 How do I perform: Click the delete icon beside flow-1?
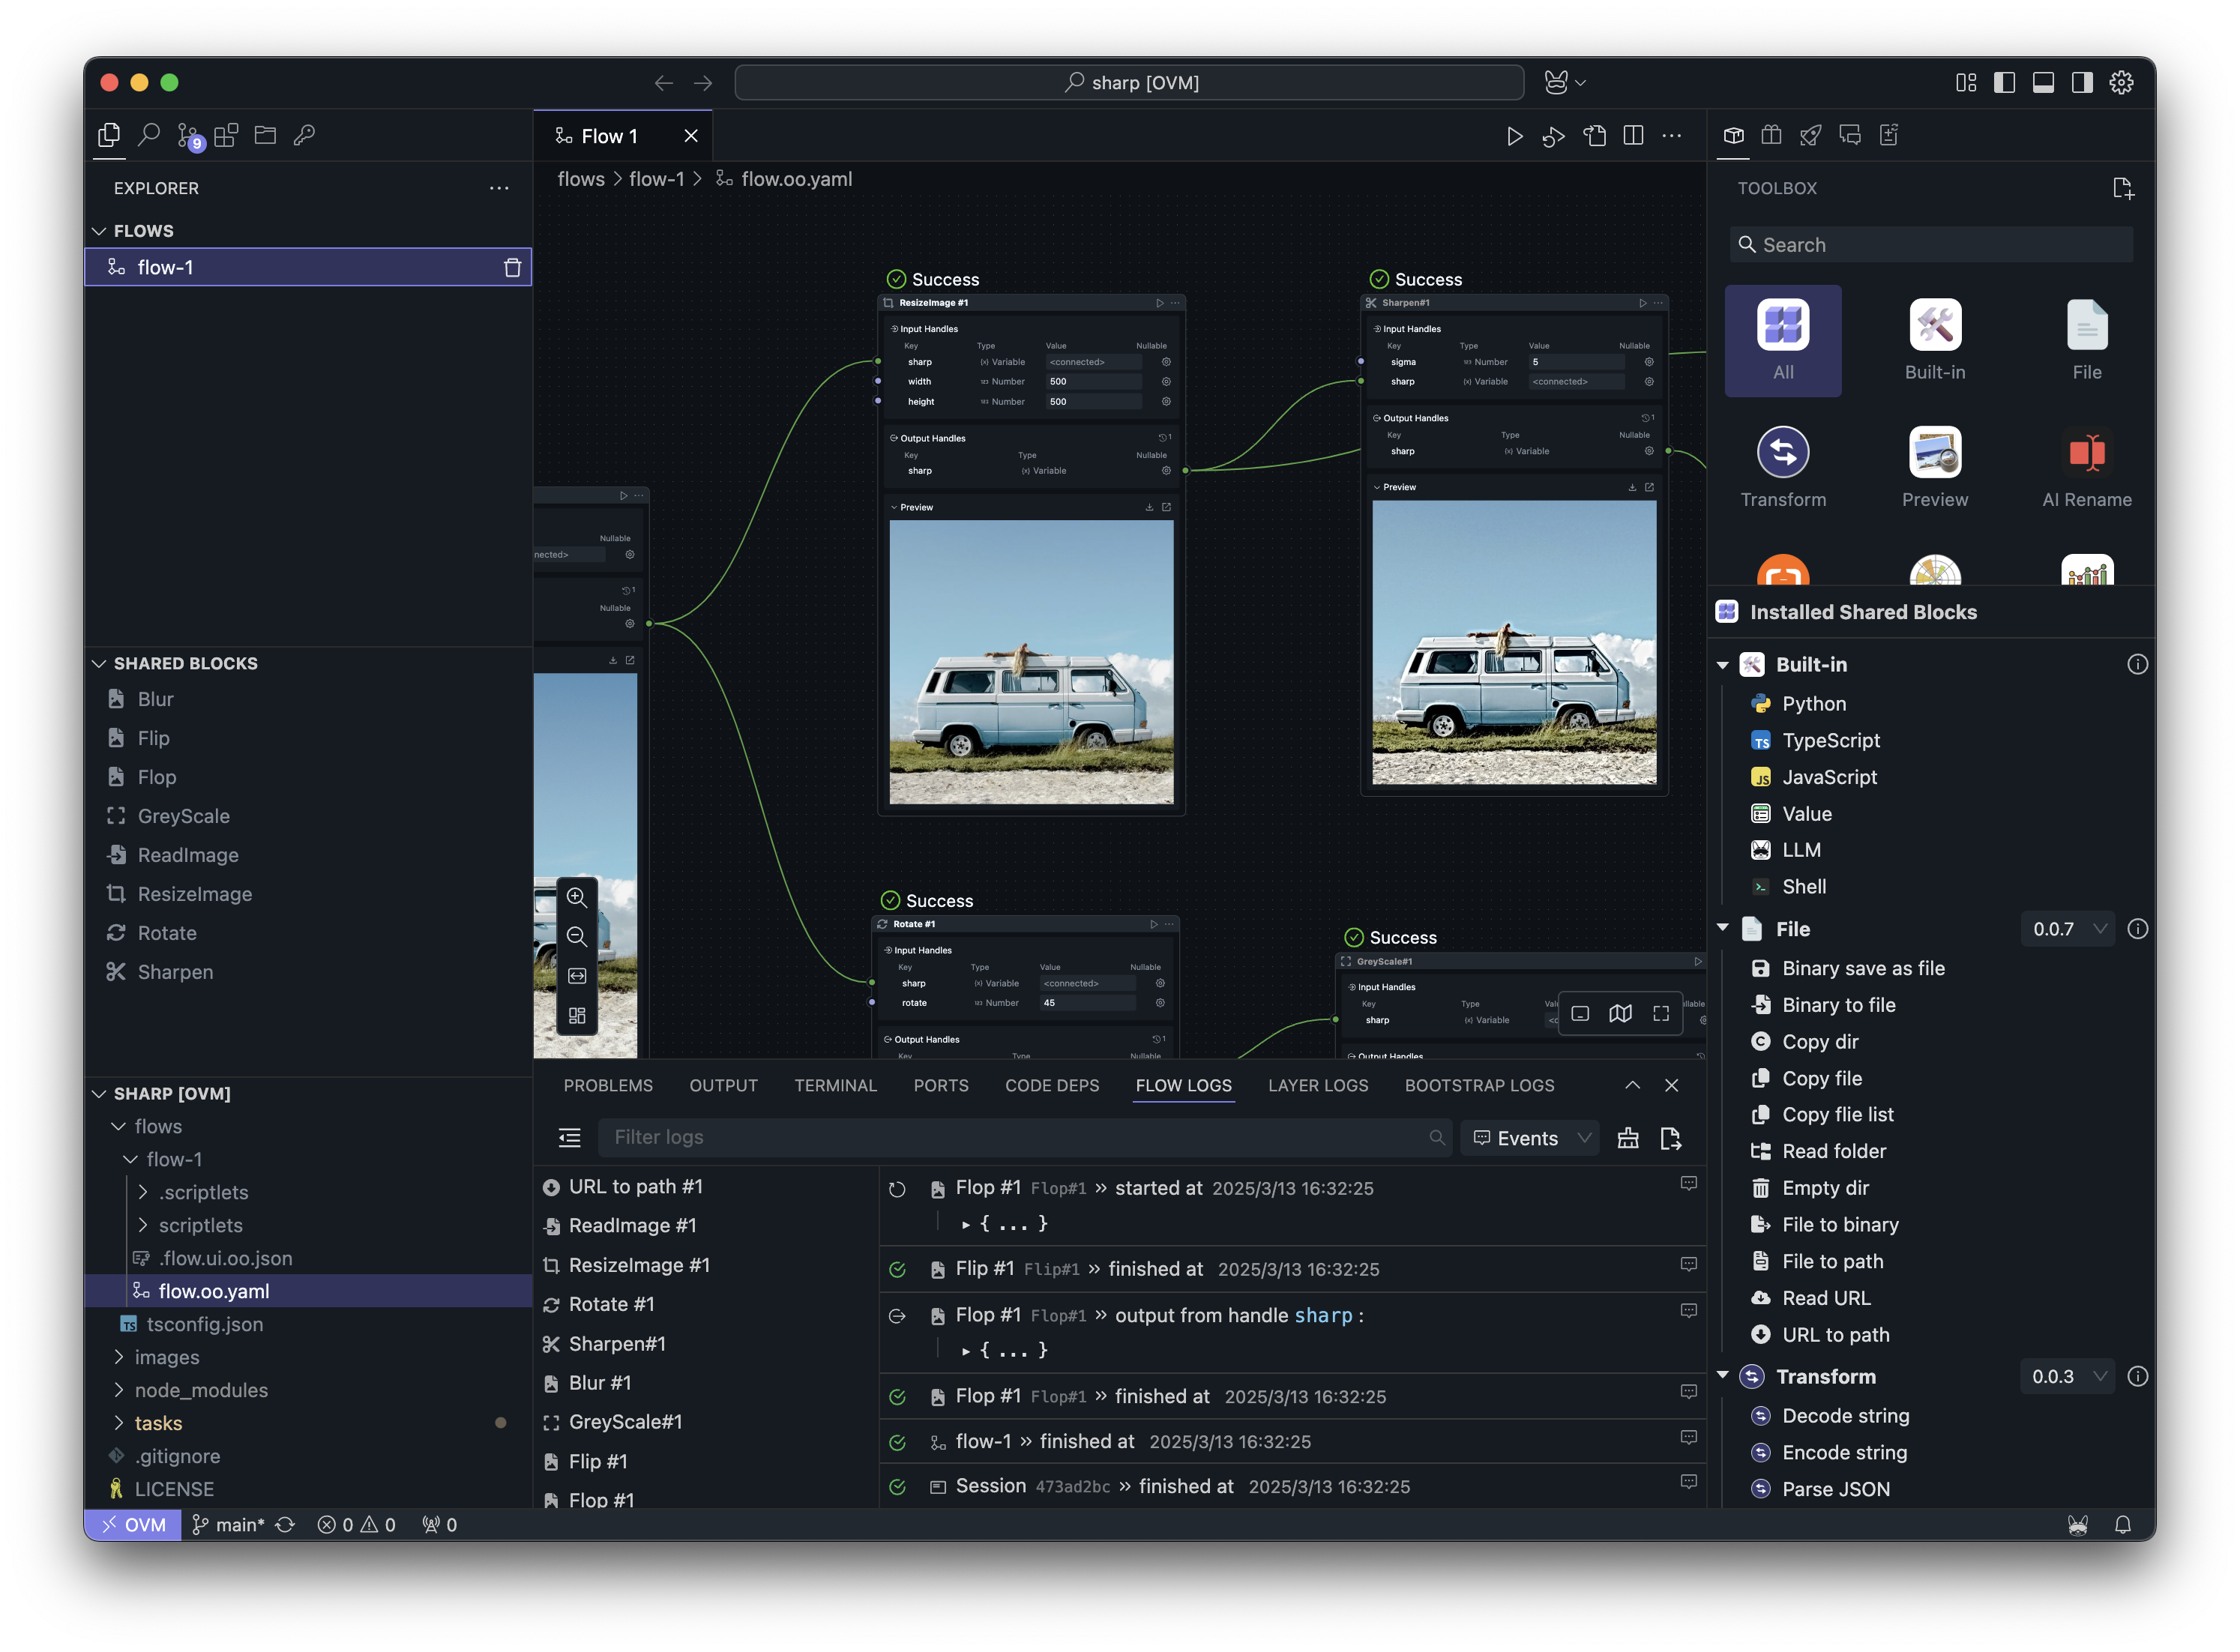[x=513, y=267]
